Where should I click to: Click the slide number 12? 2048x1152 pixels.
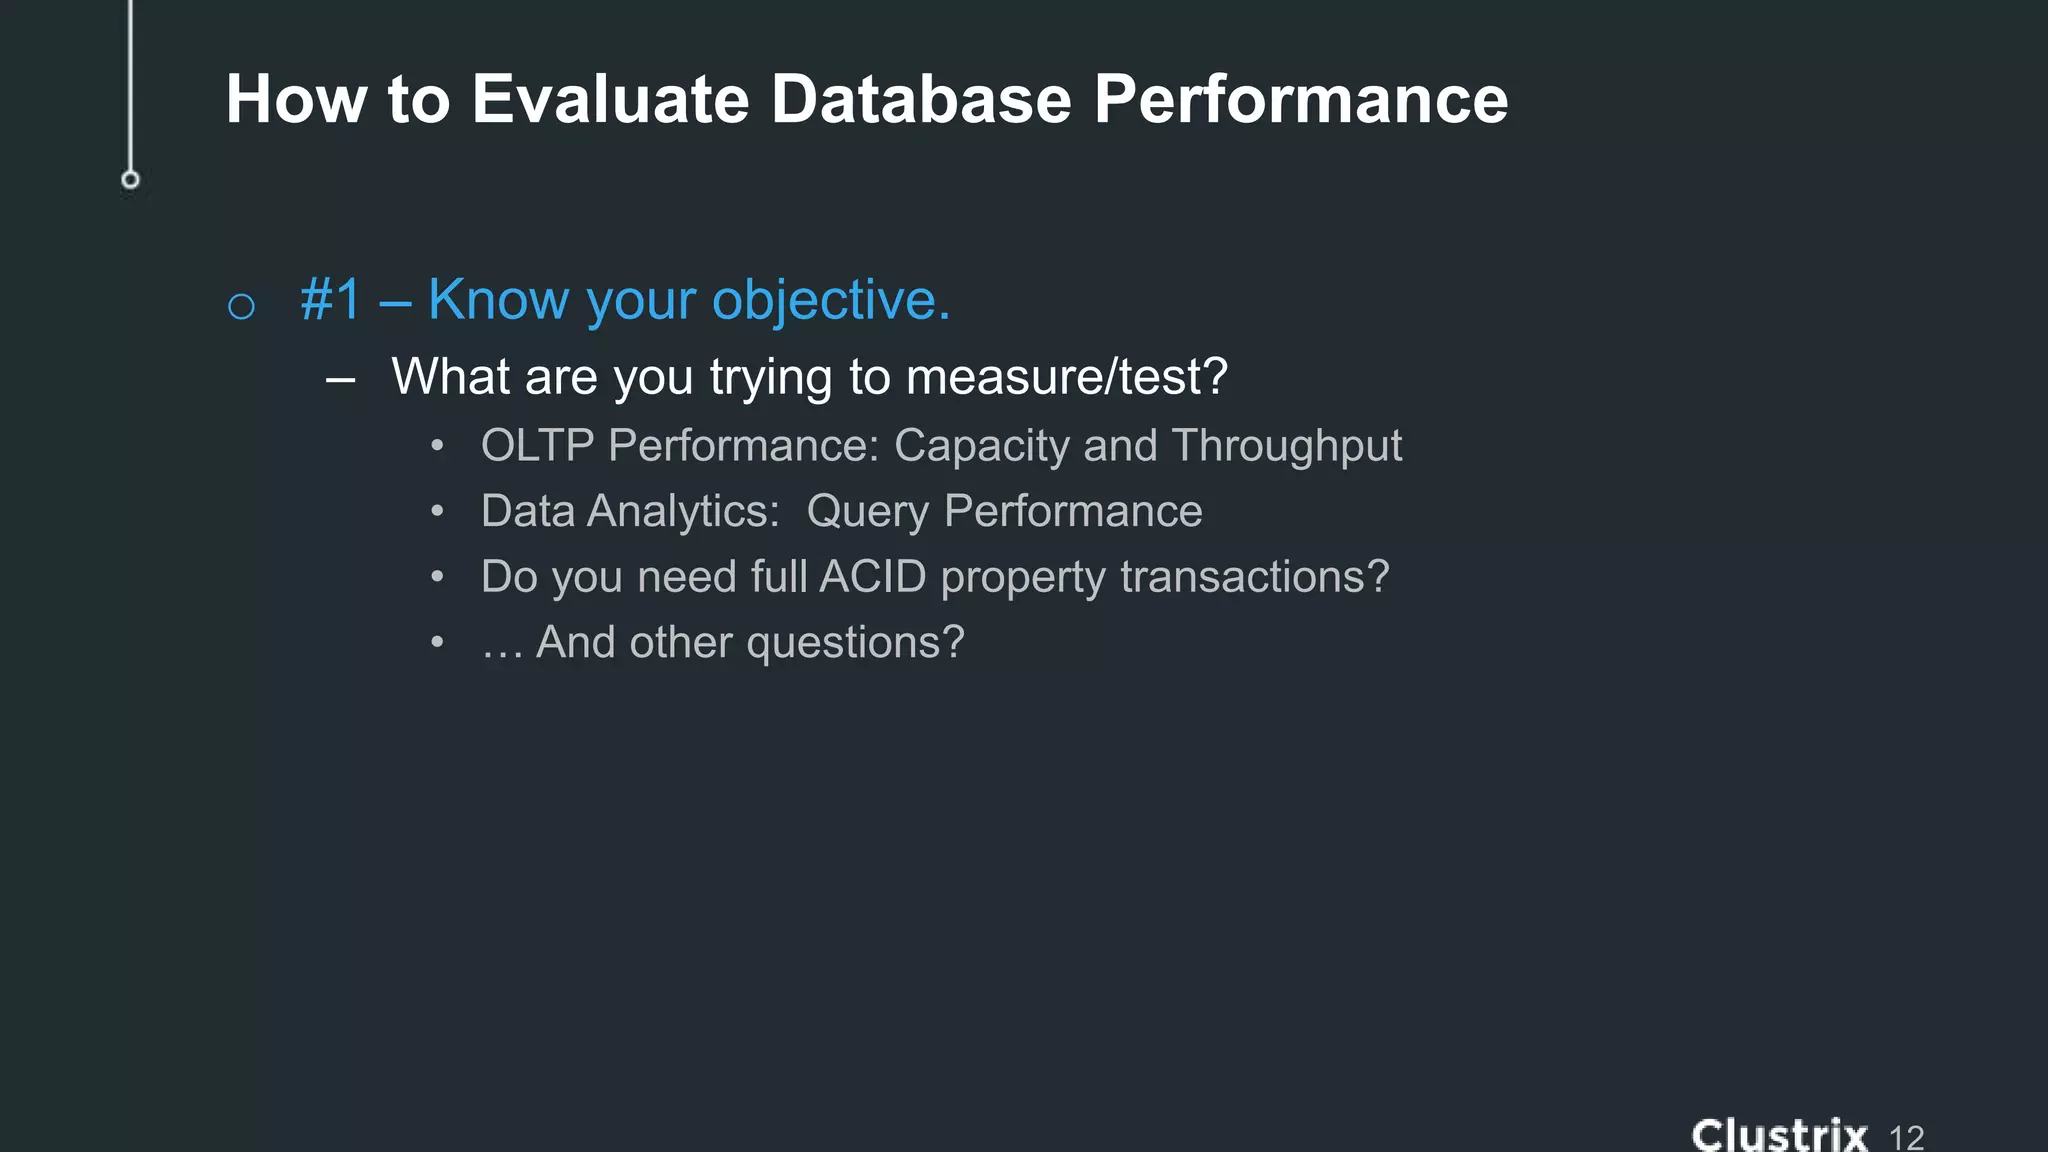[1906, 1137]
